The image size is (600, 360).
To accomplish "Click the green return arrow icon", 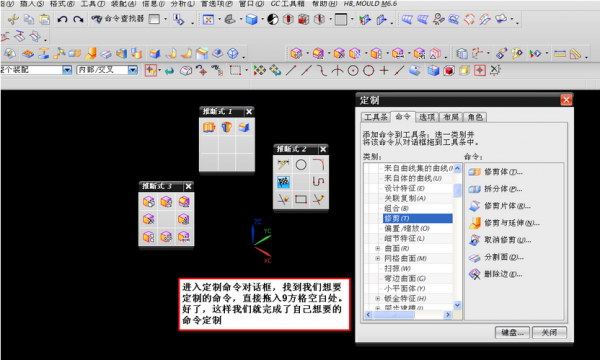I will click(169, 71).
